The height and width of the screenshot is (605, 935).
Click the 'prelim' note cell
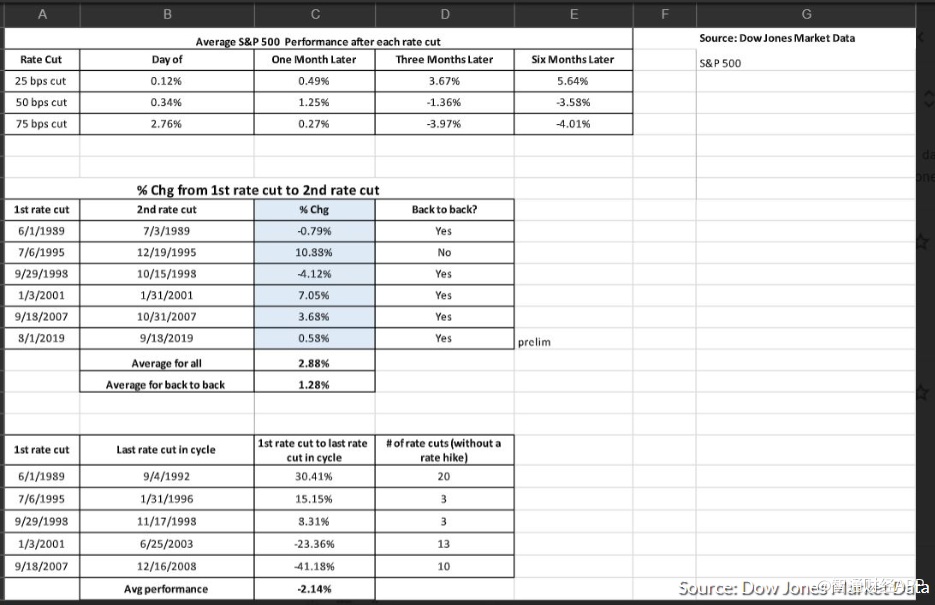tap(534, 342)
